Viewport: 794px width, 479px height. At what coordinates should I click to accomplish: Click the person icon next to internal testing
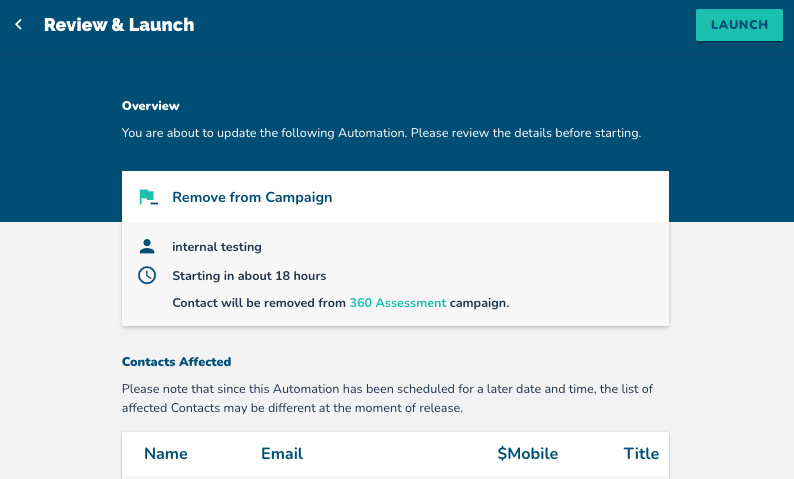(x=147, y=247)
